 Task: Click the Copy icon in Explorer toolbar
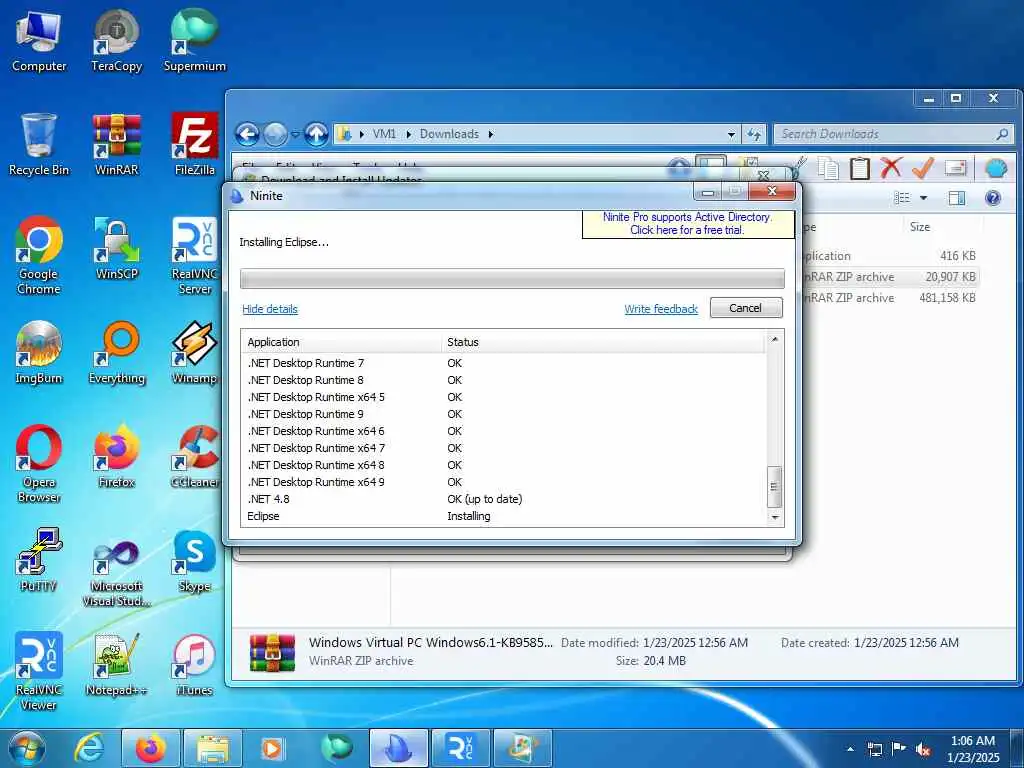(x=828, y=168)
